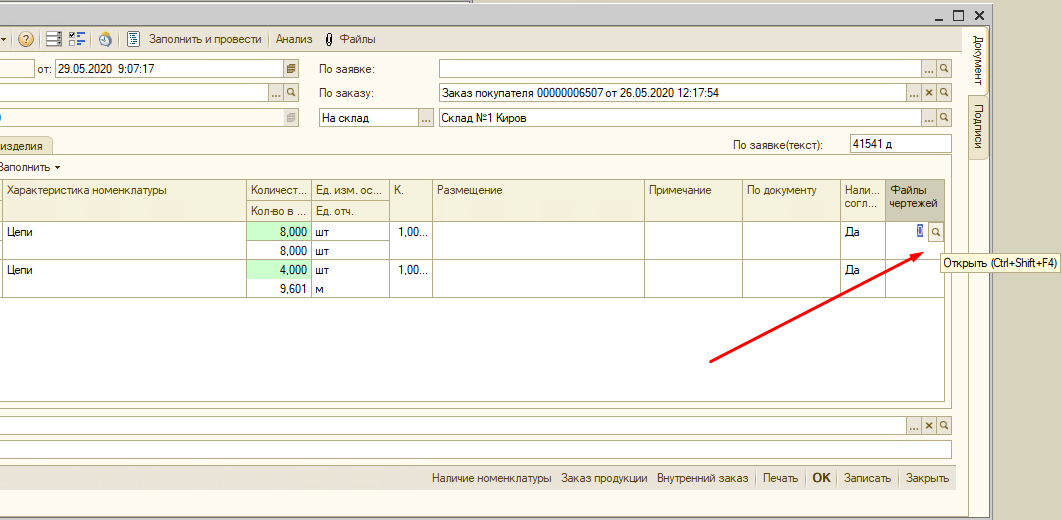Viewport: 1062px width, 520px height.
Task: Click the На склад type field
Action: [369, 118]
